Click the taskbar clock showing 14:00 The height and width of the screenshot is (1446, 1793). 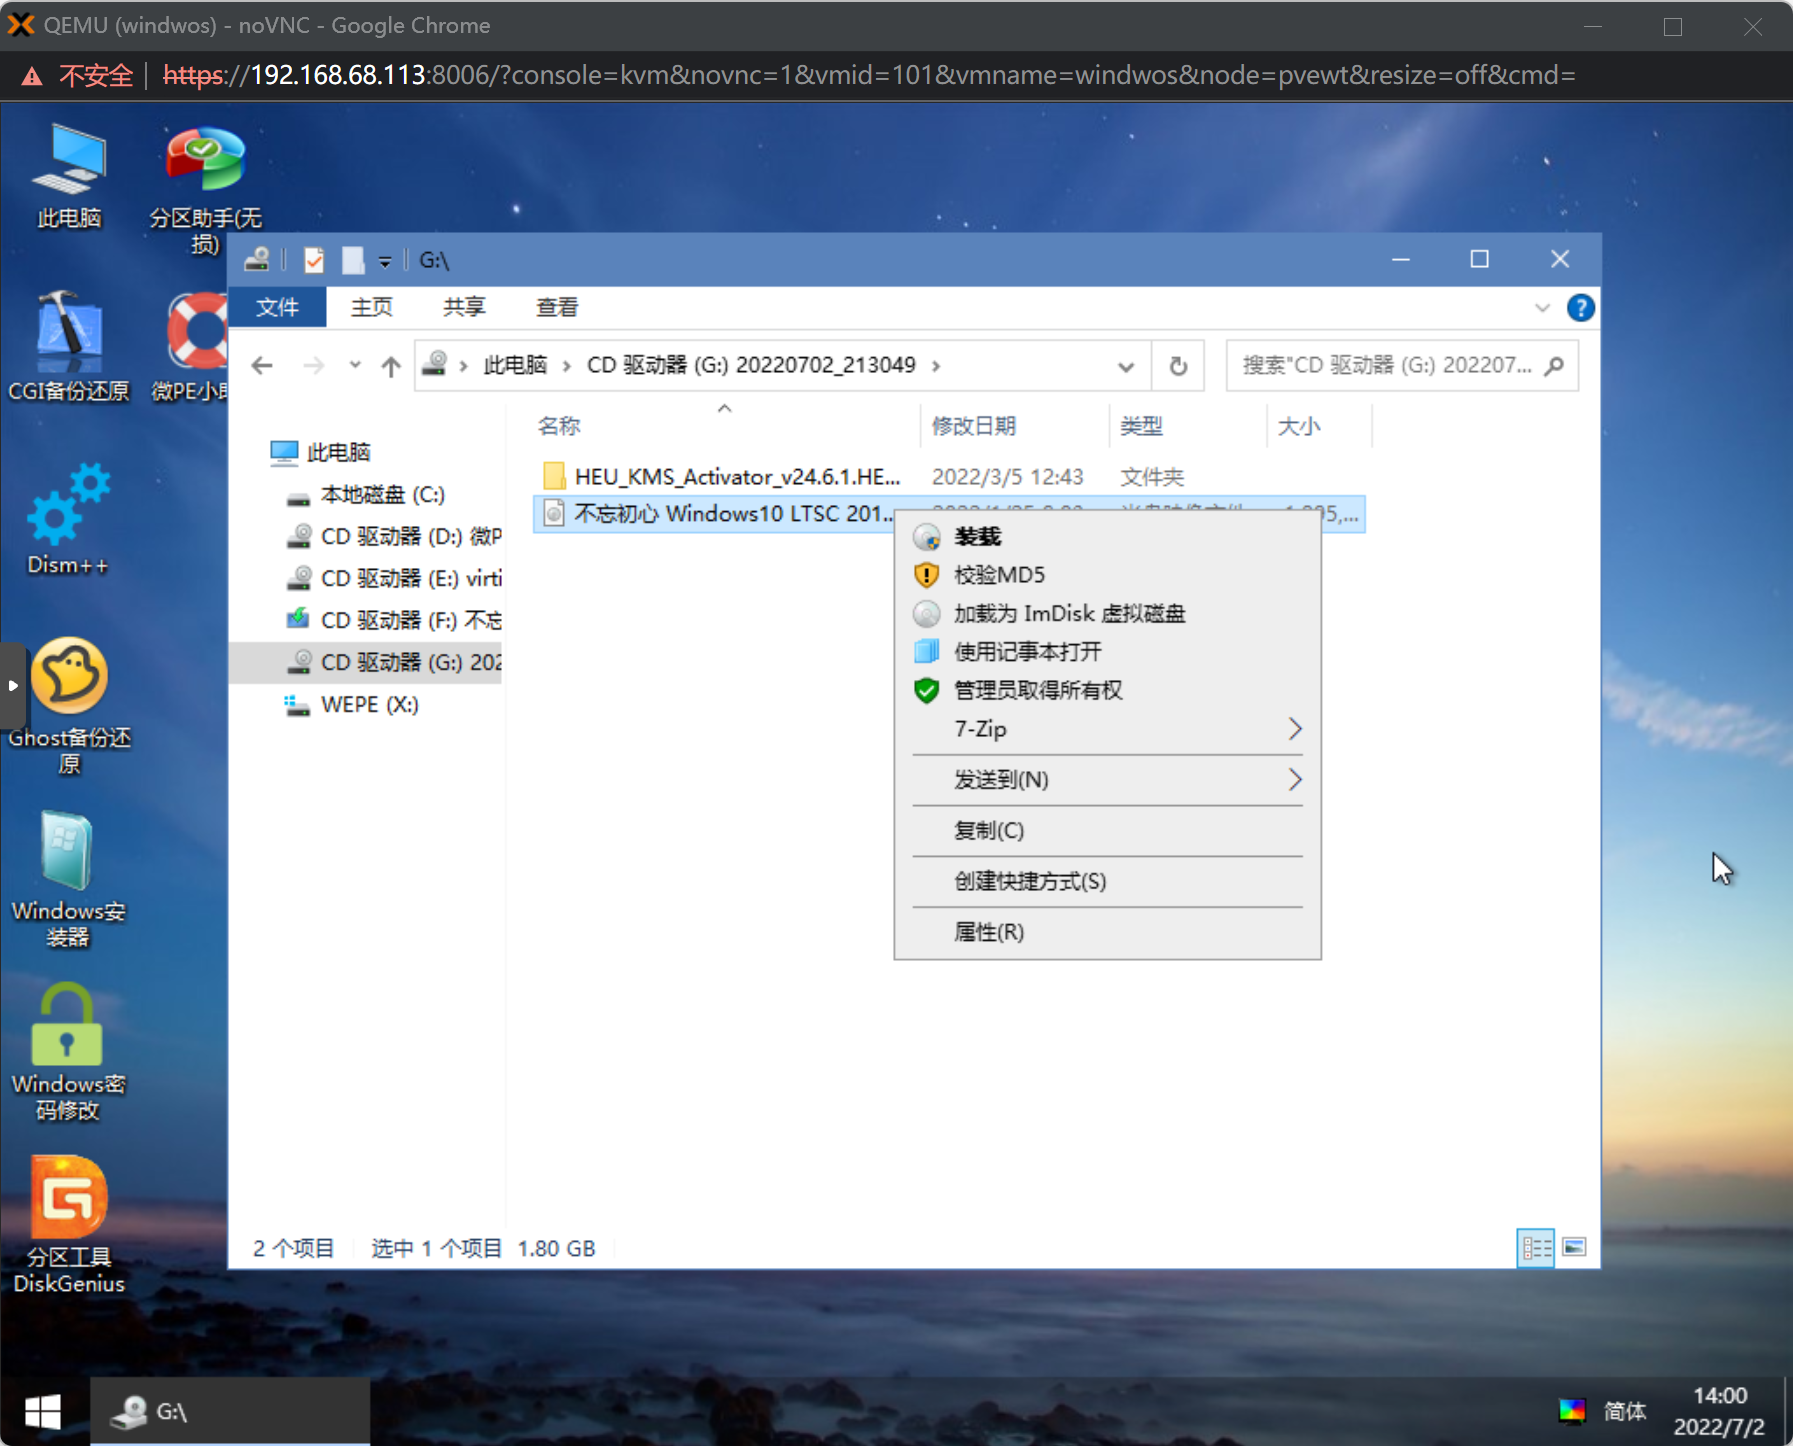click(x=1719, y=1411)
